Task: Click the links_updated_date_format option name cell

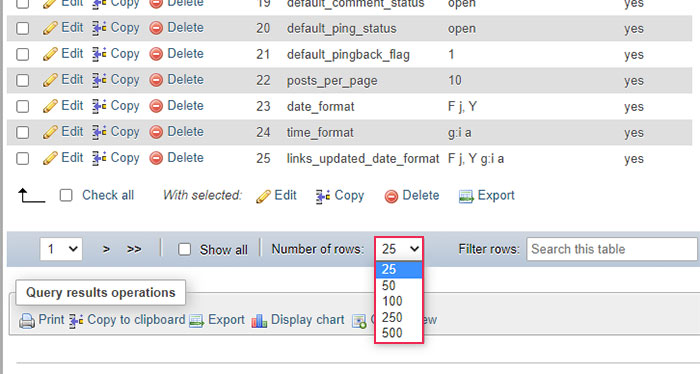Action: [x=363, y=158]
